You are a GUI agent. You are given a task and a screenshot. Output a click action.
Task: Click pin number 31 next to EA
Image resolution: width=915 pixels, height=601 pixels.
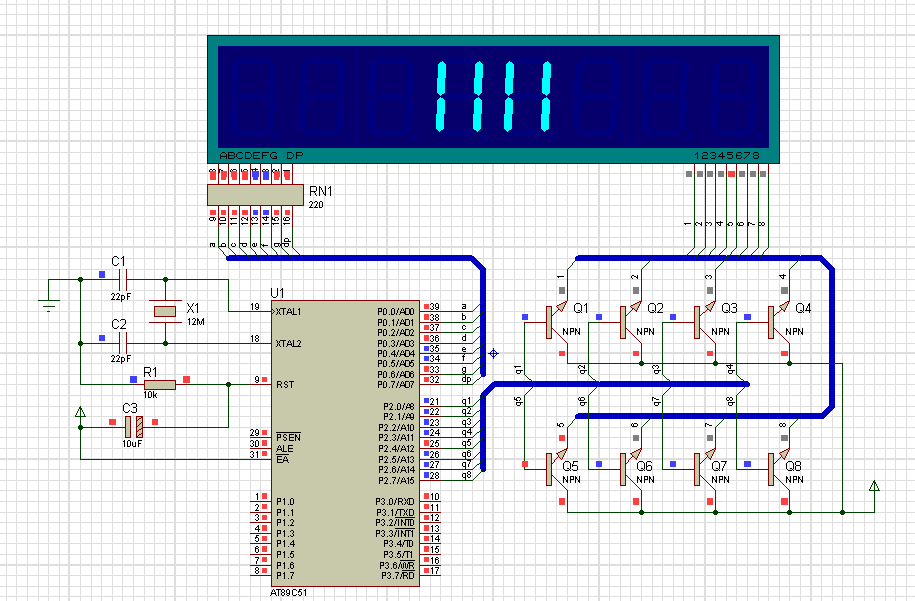pos(254,455)
